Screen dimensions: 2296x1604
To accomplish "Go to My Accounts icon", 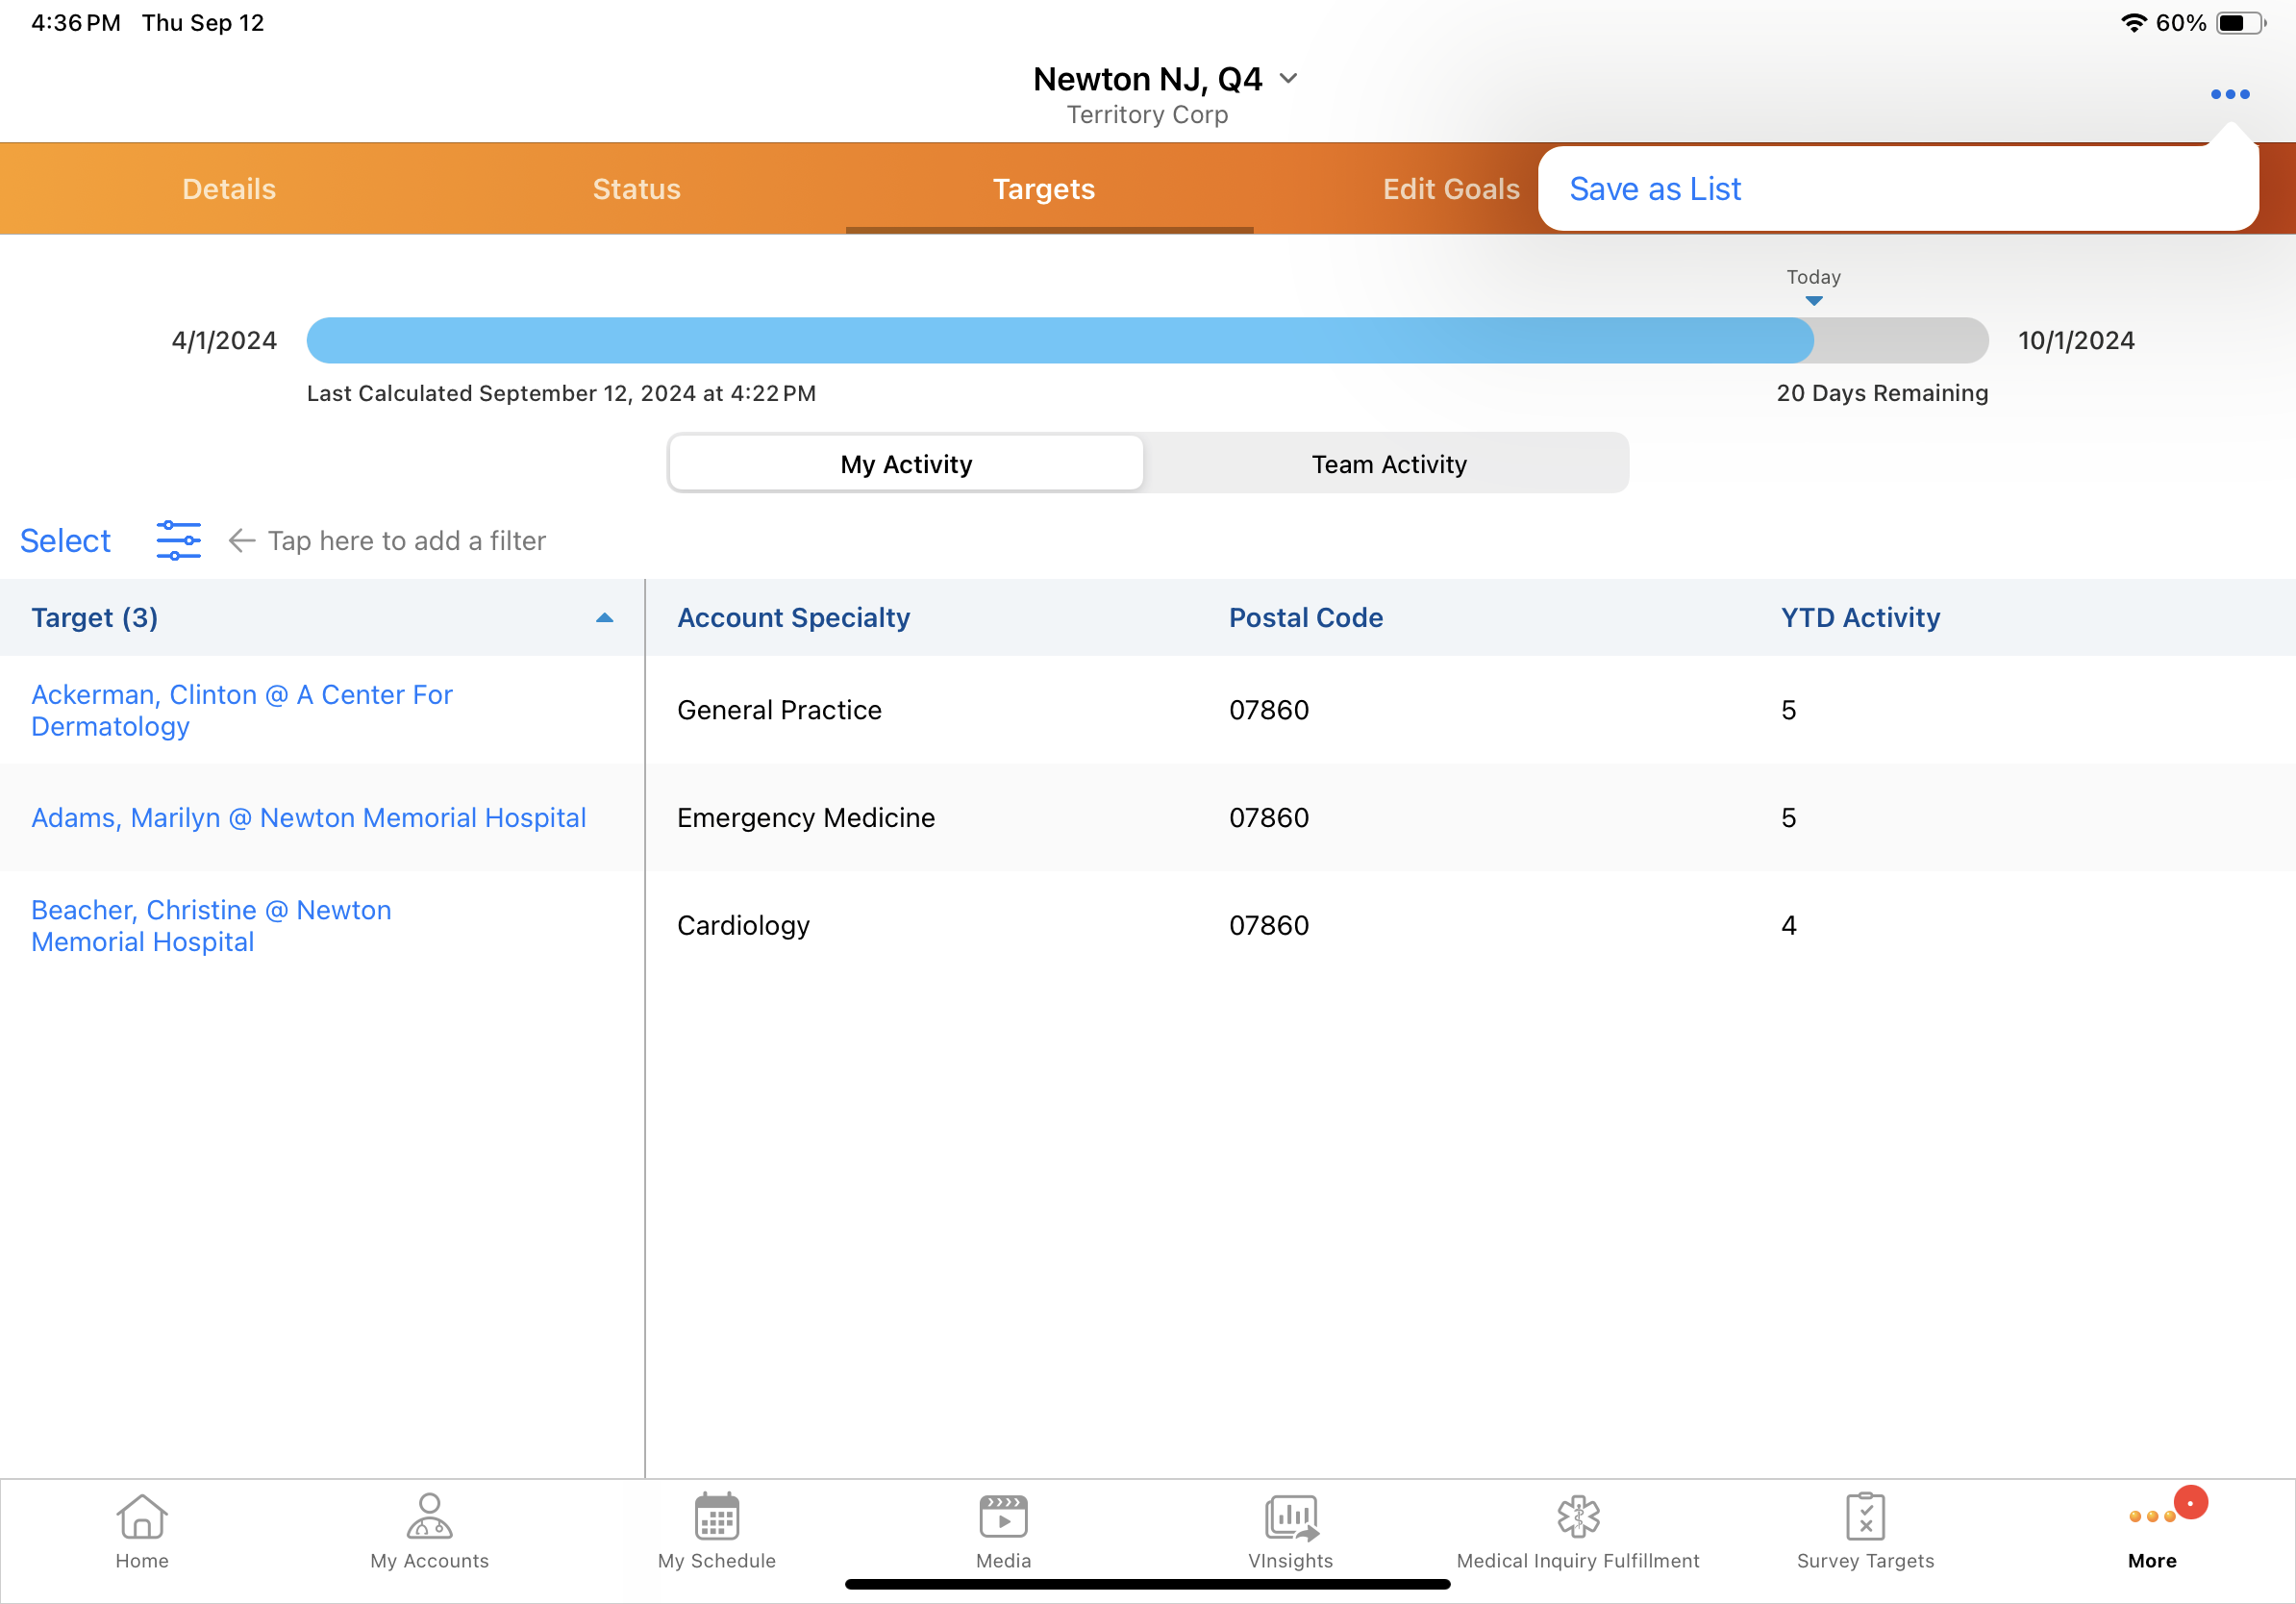I will coord(429,1516).
